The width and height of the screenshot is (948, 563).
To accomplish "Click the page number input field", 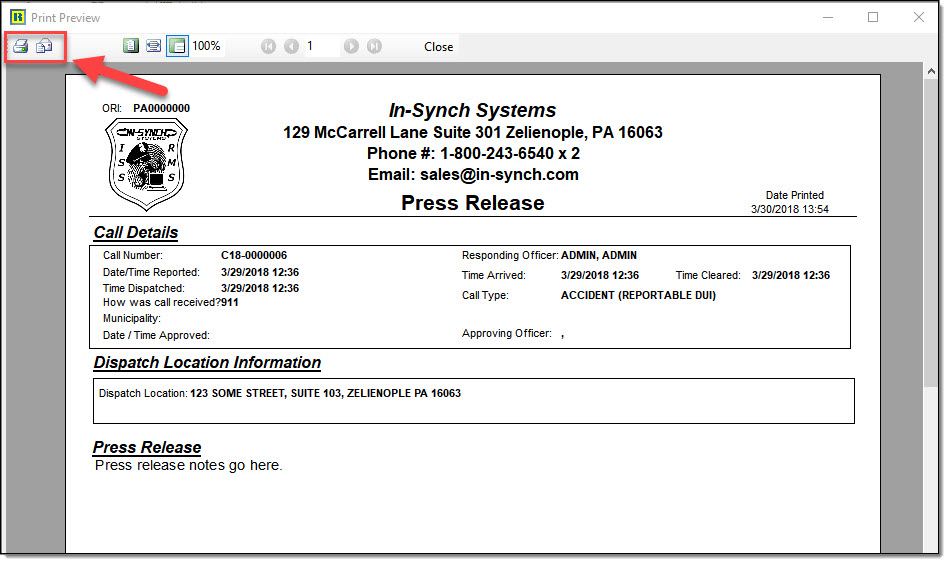I will 321,46.
